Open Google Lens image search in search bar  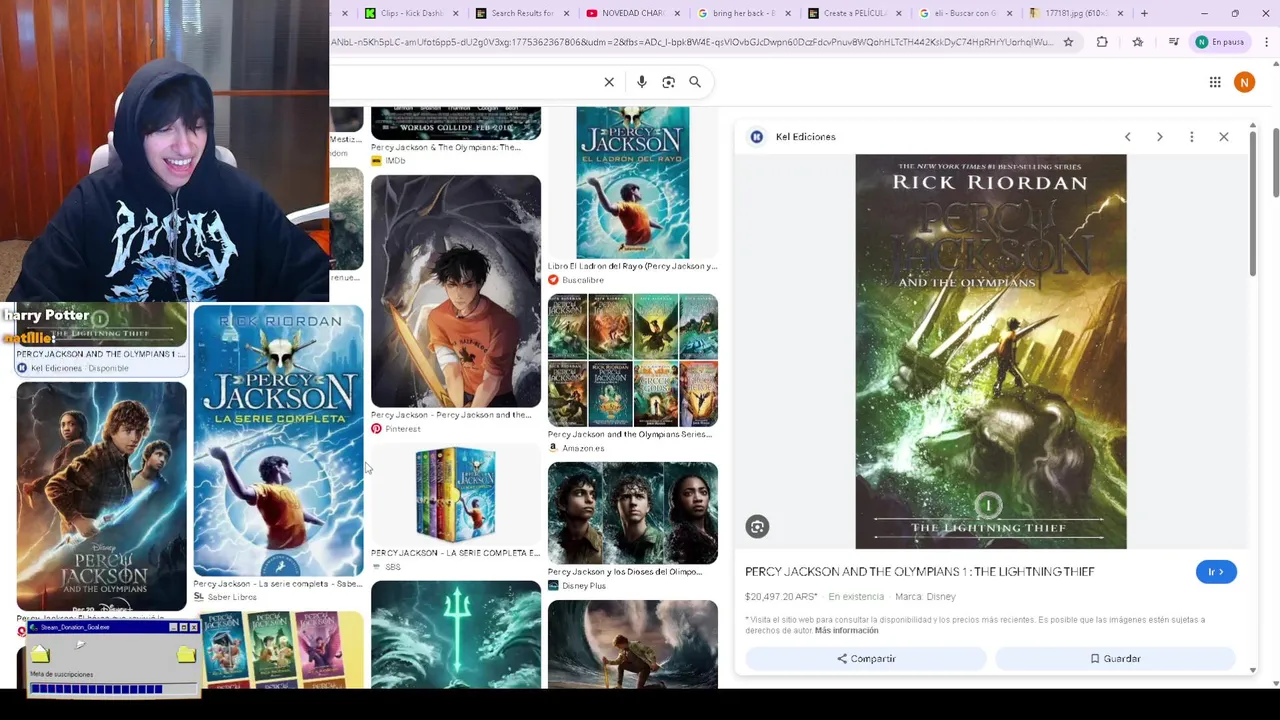[x=668, y=82]
